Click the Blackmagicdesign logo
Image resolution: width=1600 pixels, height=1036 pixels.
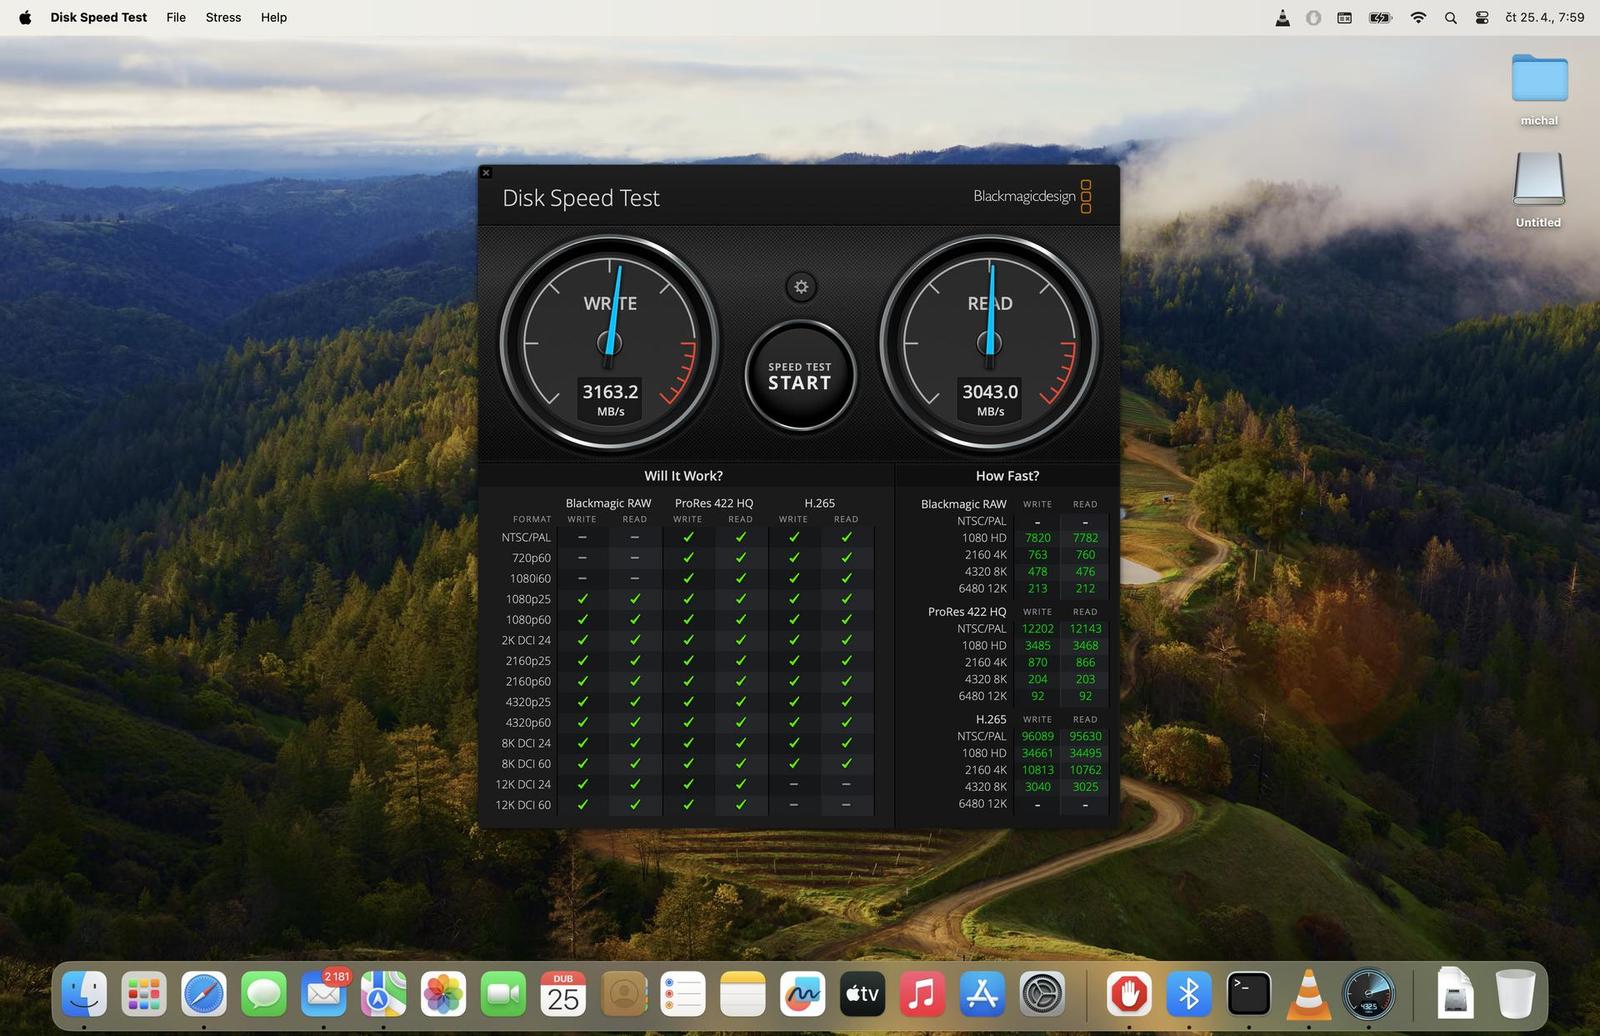click(1032, 196)
